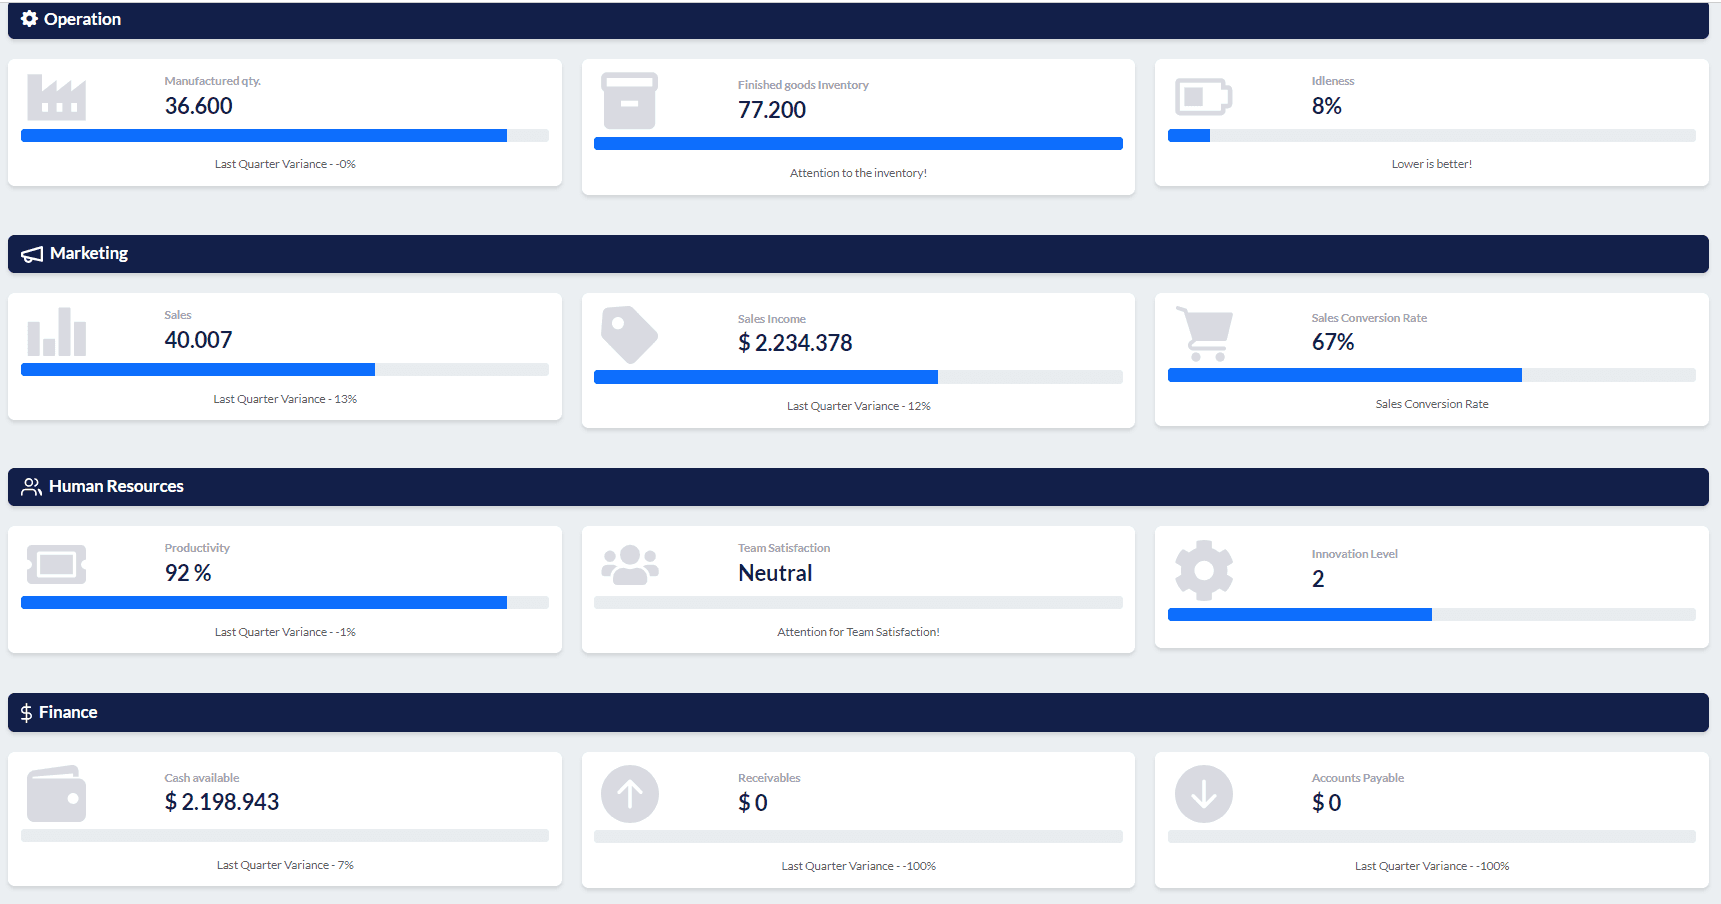Click the Sales Income value of $2.234.378
The height and width of the screenshot is (904, 1721).
[794, 343]
